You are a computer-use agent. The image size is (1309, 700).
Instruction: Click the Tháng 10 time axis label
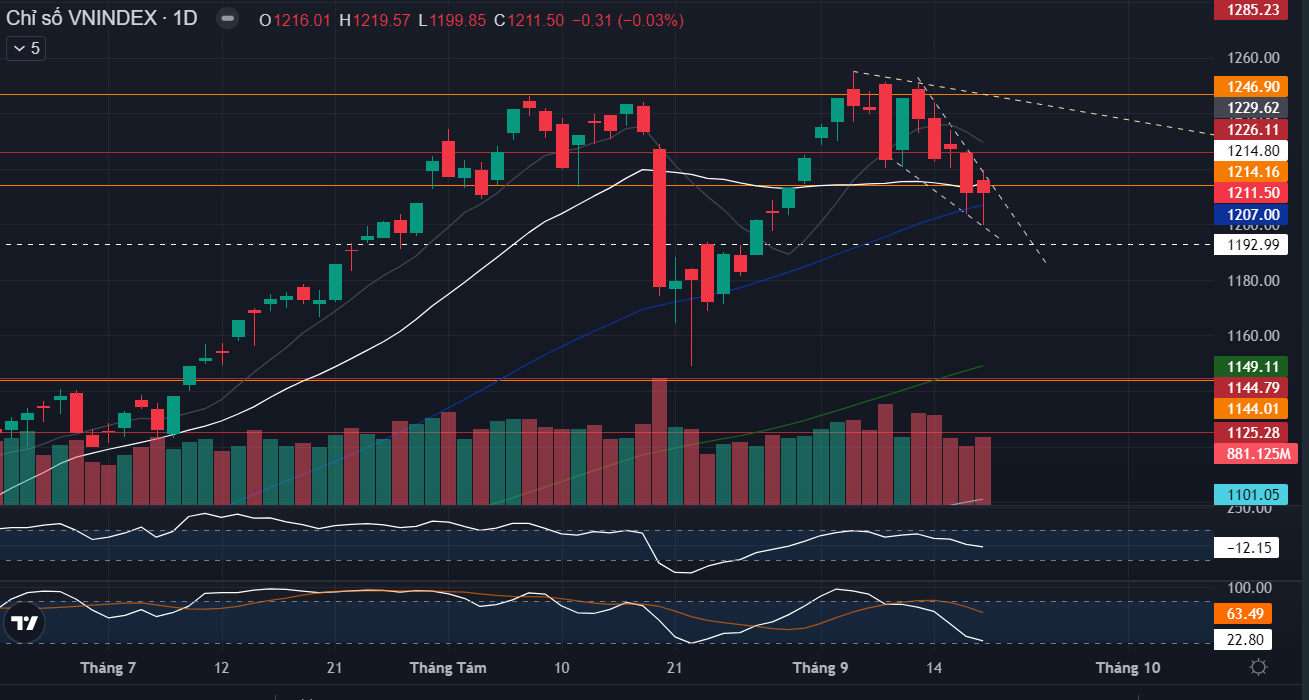[1128, 667]
